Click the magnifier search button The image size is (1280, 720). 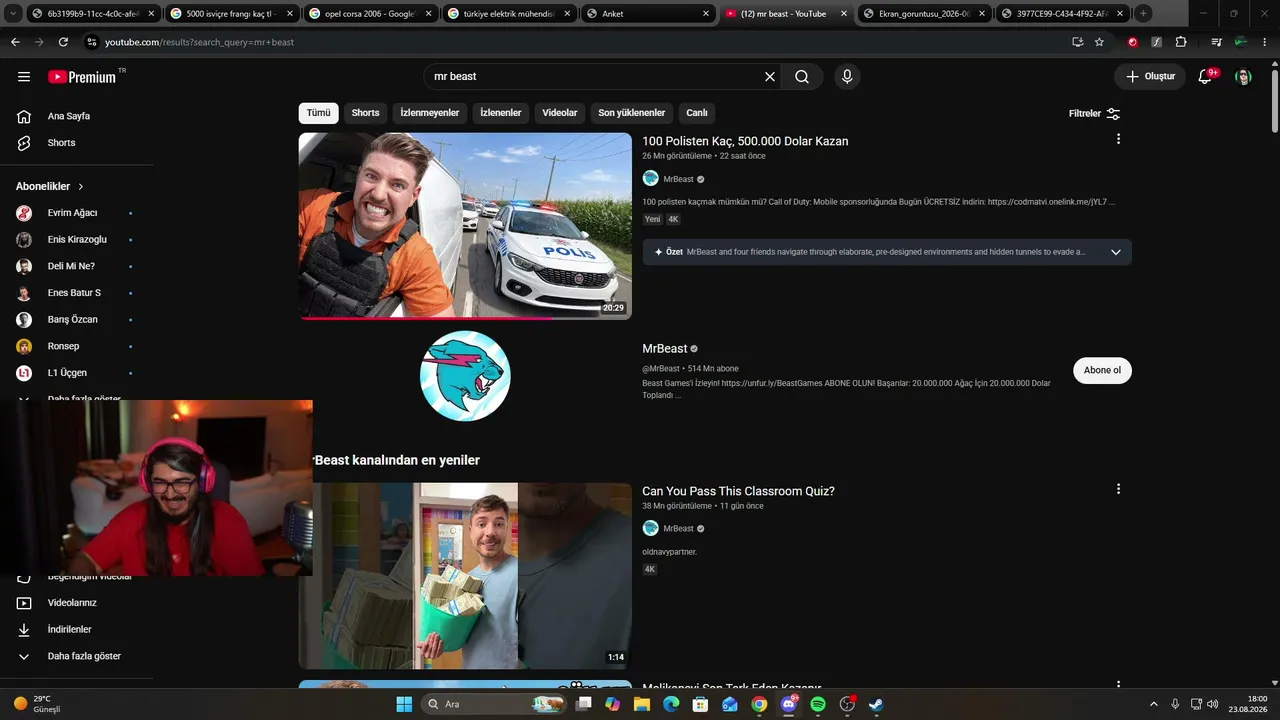(802, 77)
